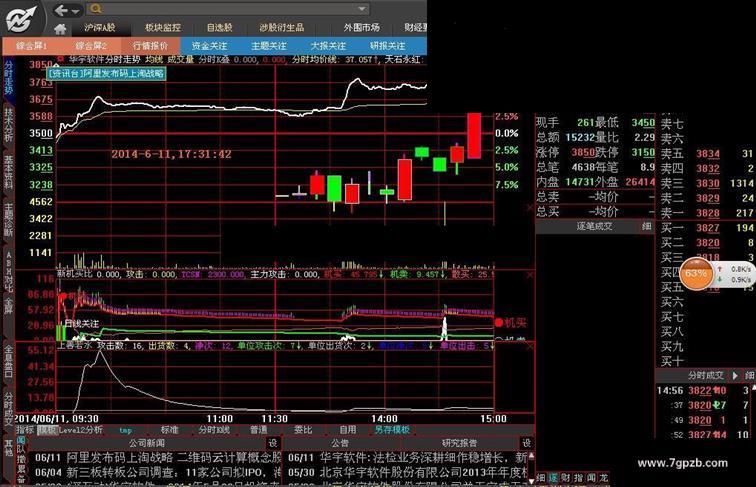
Task: Open the 自选股 menu
Action: pos(219,27)
